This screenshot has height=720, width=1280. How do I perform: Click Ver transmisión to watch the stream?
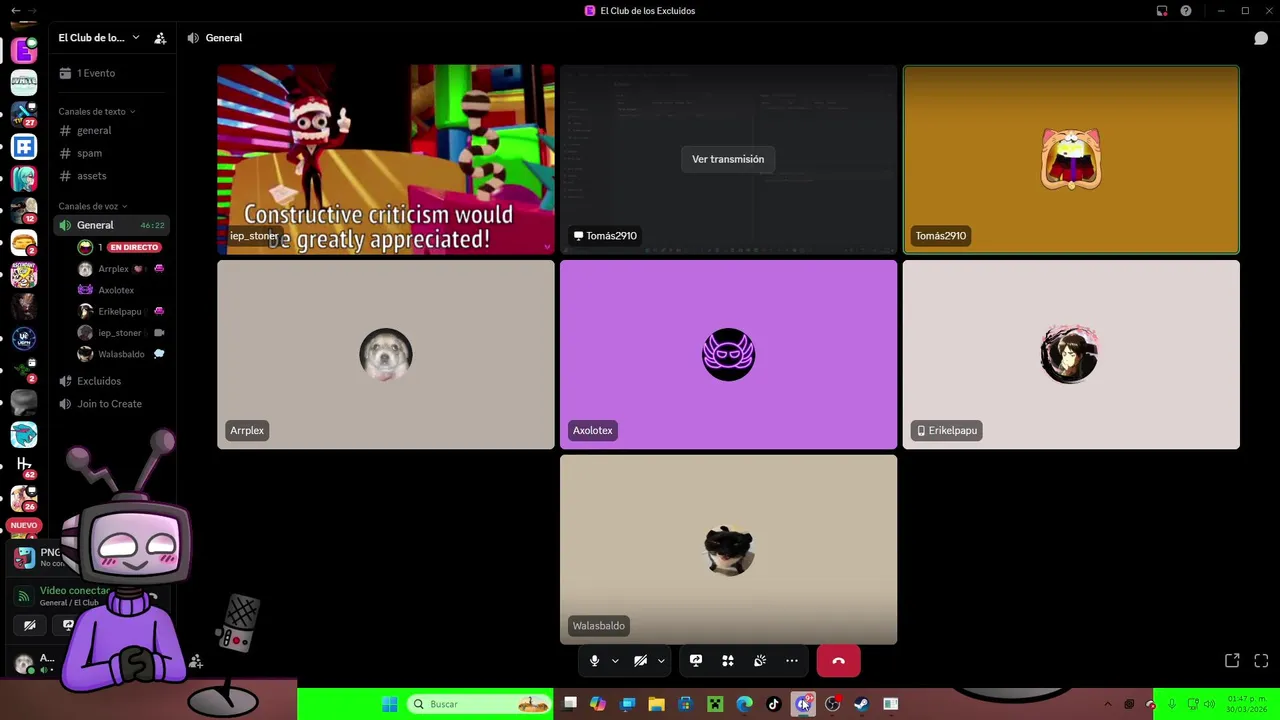(728, 159)
